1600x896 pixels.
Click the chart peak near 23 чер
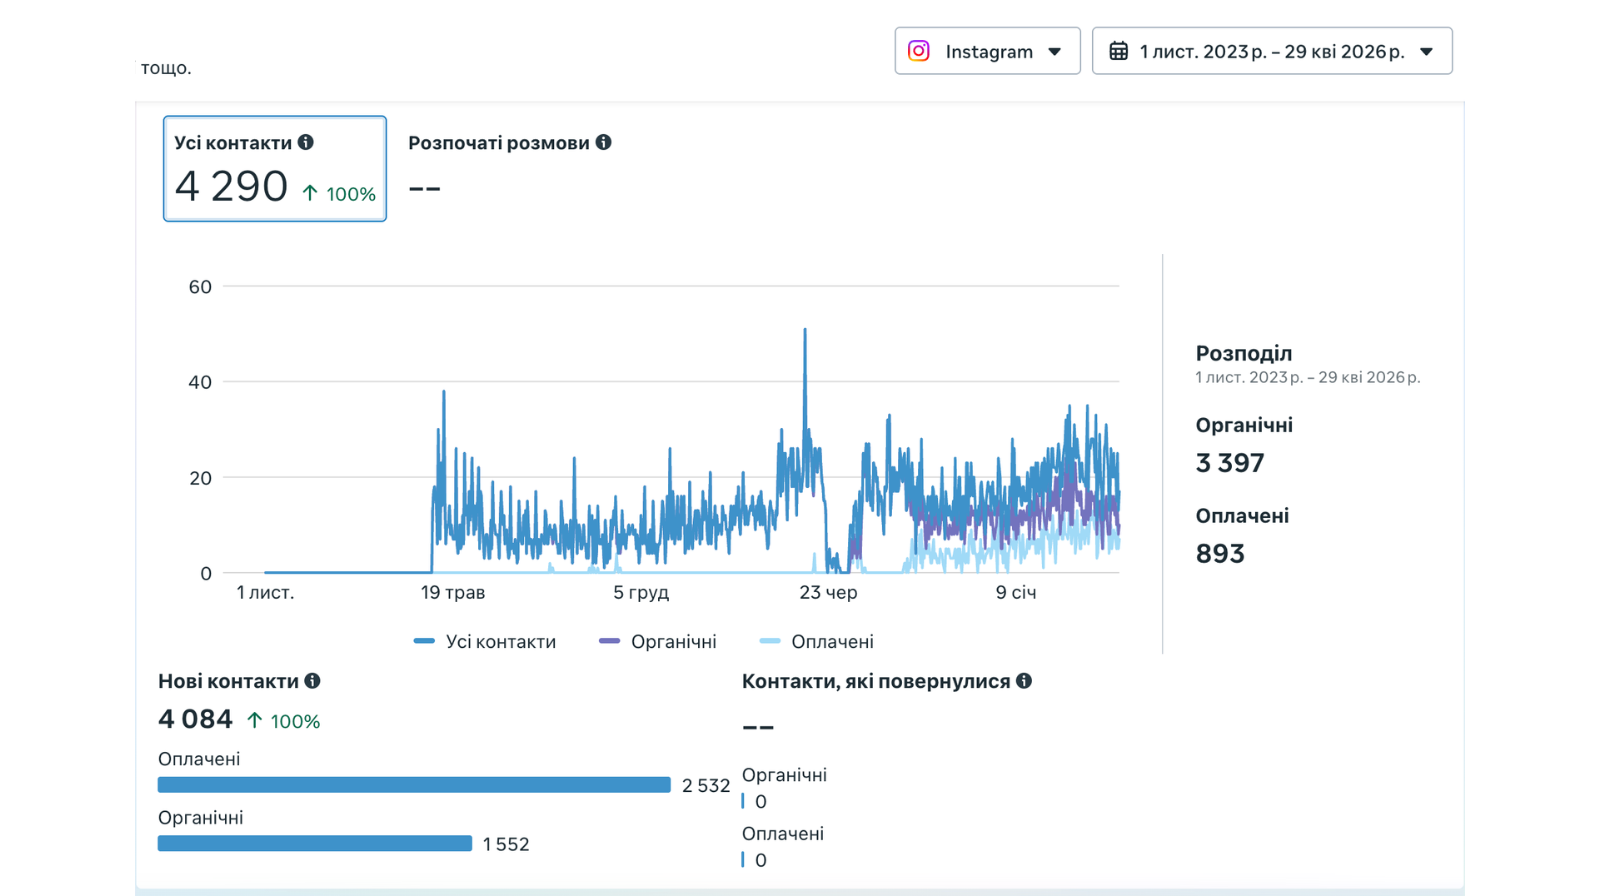pyautogui.click(x=805, y=330)
